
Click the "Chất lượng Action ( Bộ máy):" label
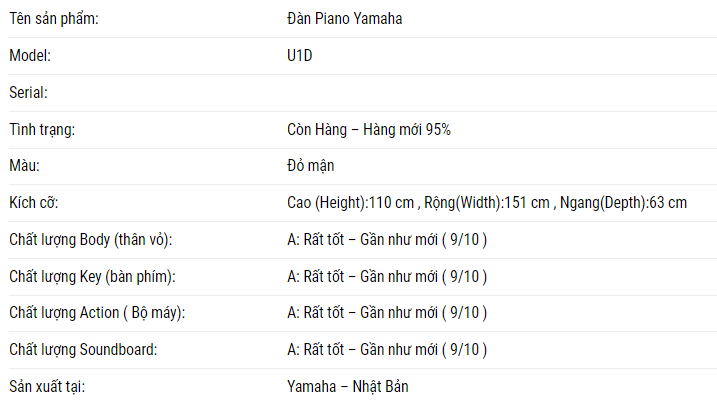click(x=97, y=313)
